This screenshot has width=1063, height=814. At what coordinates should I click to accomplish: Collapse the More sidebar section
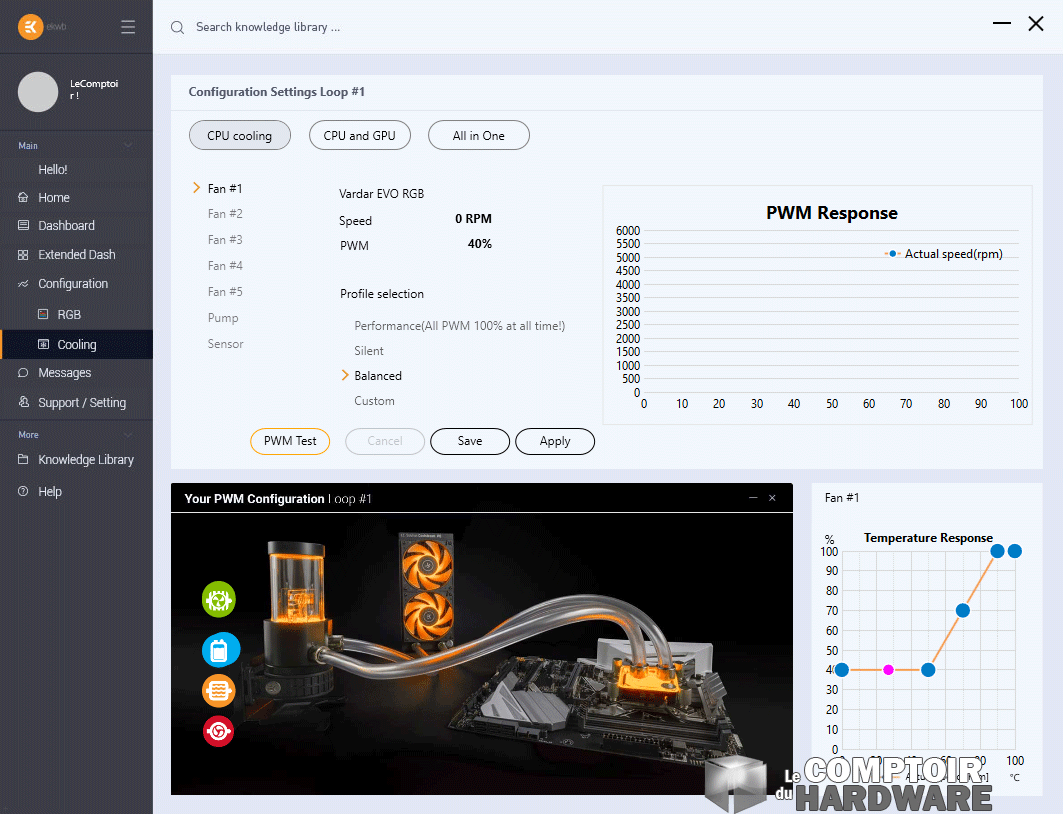127,435
